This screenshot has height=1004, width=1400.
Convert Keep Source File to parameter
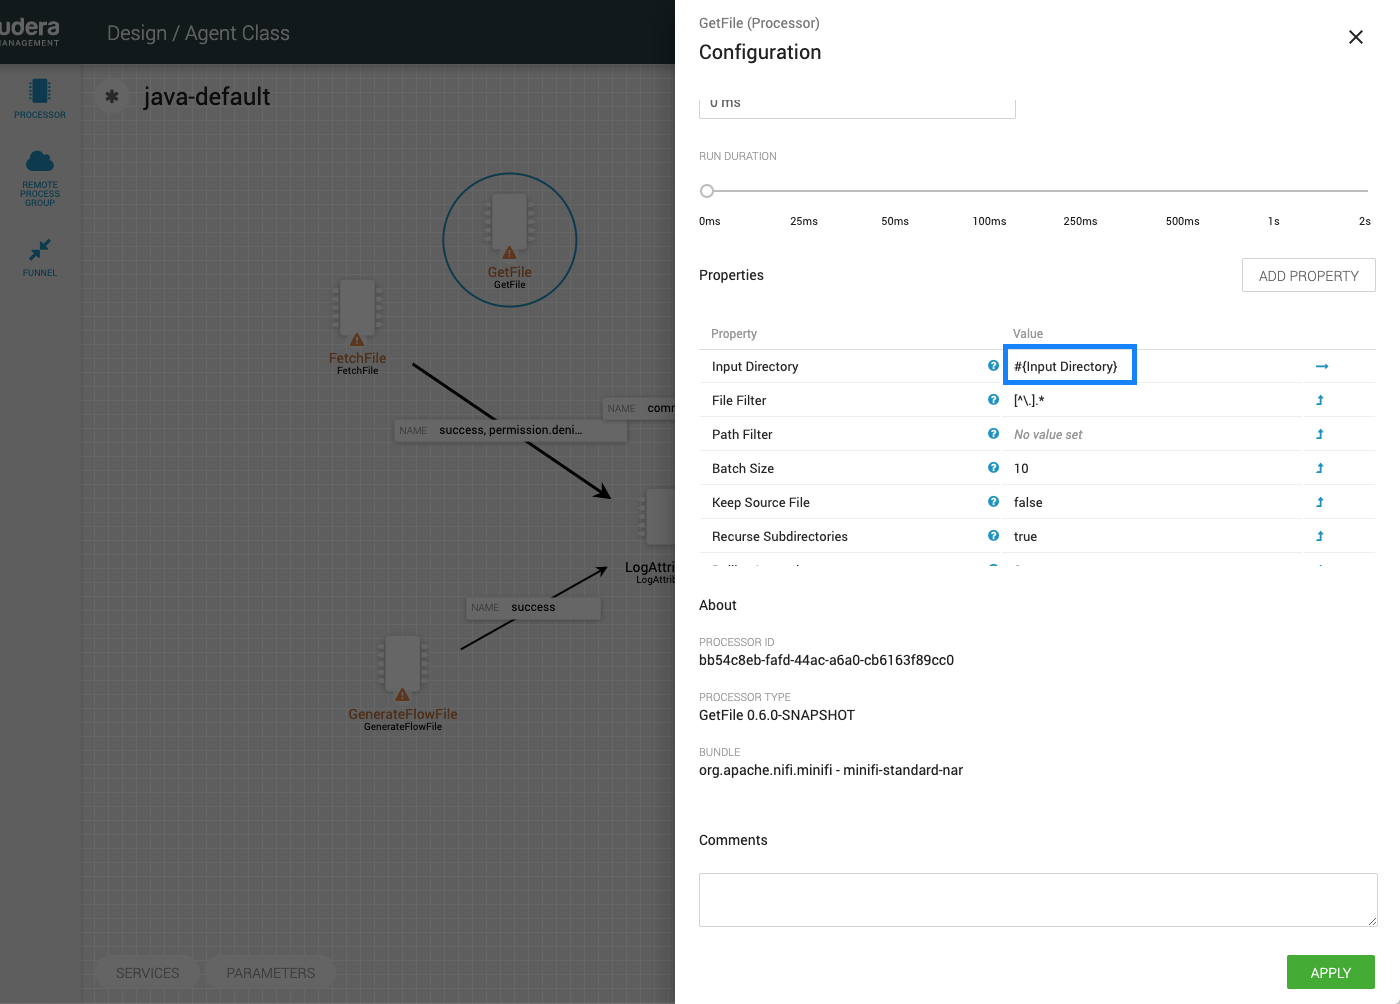pos(1320,502)
